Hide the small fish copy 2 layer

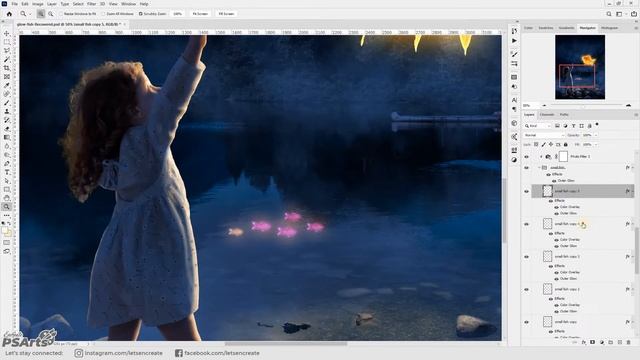526,289
